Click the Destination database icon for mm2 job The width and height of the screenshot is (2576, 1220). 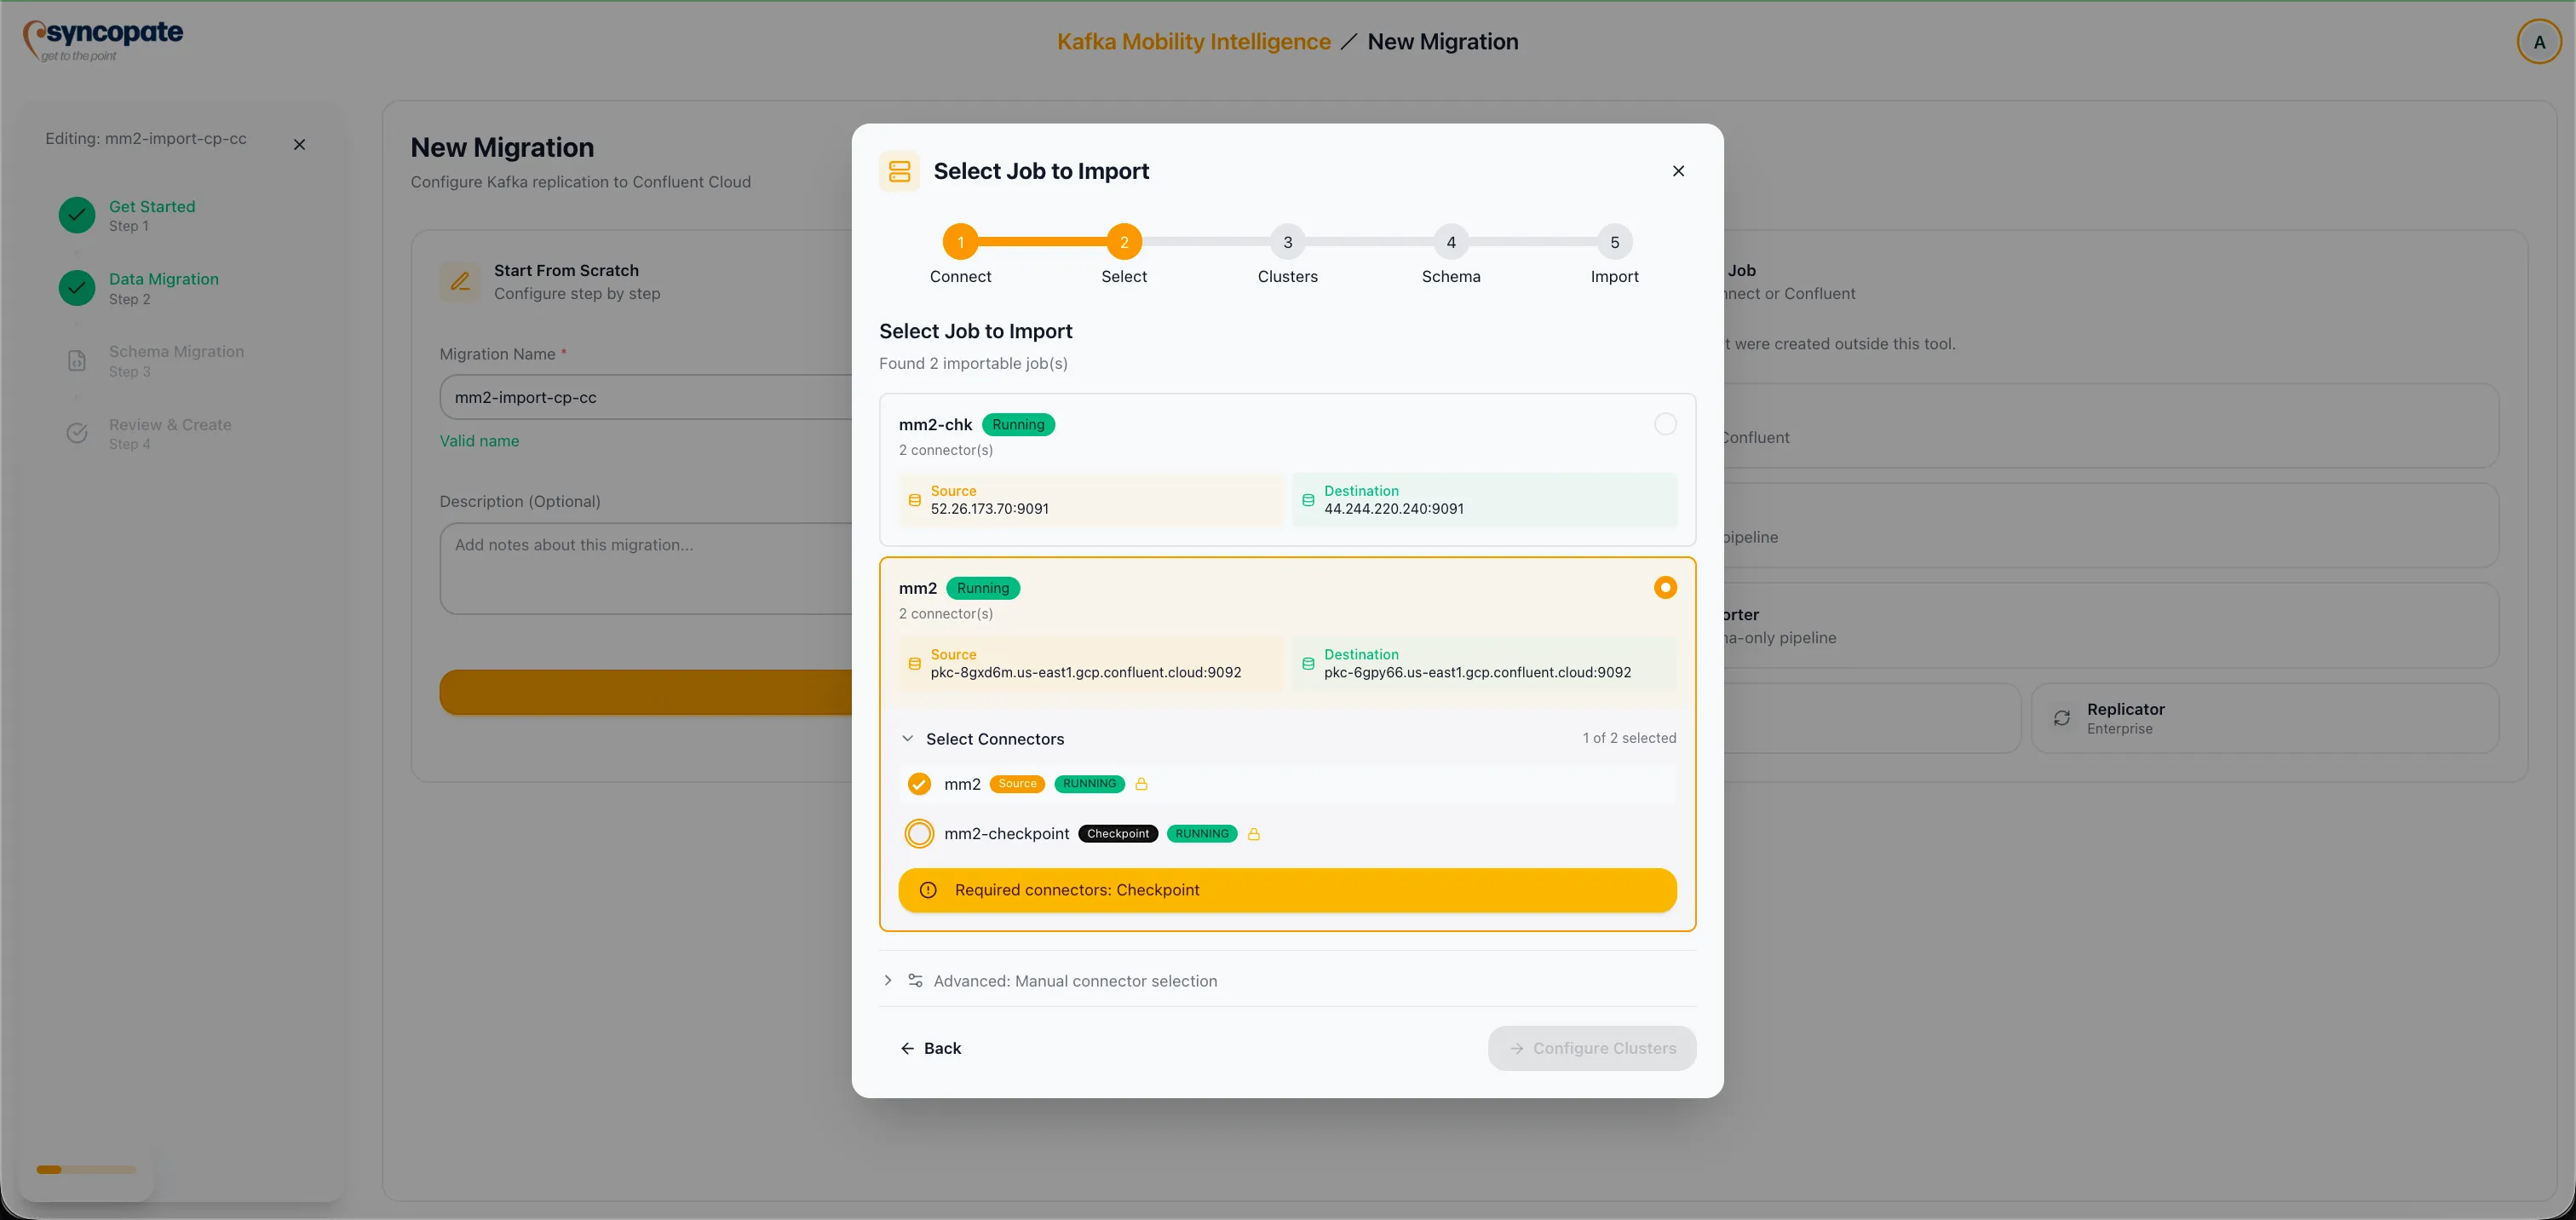tap(1308, 663)
